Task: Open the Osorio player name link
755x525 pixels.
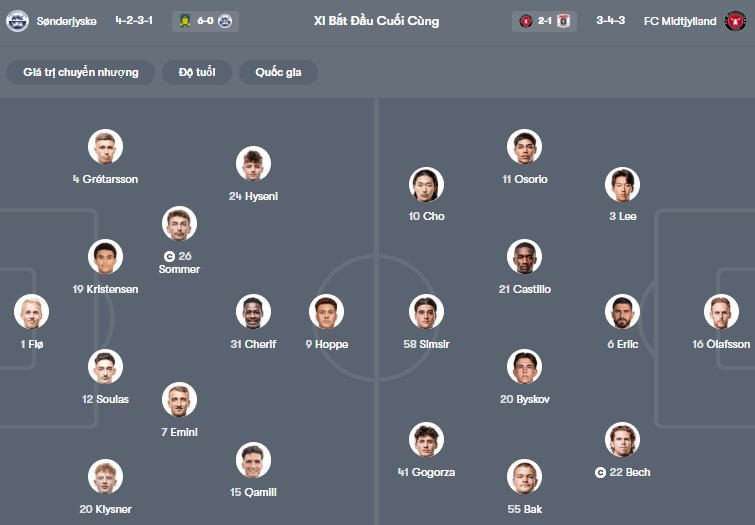Action: coord(525,179)
